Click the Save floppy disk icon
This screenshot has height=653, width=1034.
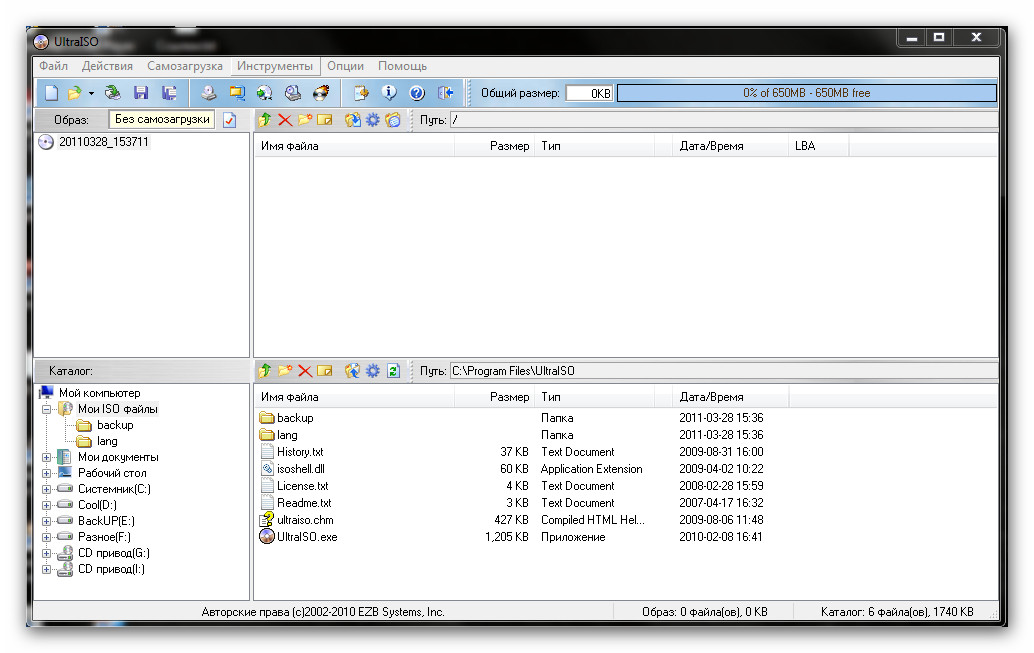[141, 93]
